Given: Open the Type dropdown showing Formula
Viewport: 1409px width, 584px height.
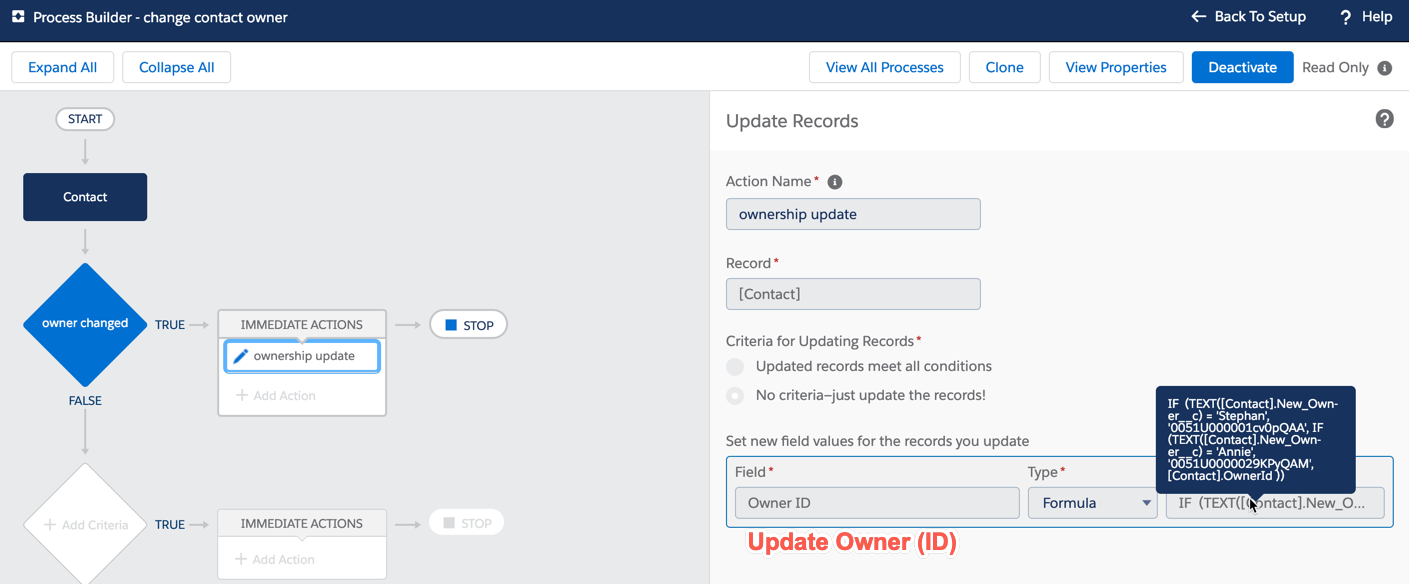Looking at the screenshot, I should point(1092,503).
